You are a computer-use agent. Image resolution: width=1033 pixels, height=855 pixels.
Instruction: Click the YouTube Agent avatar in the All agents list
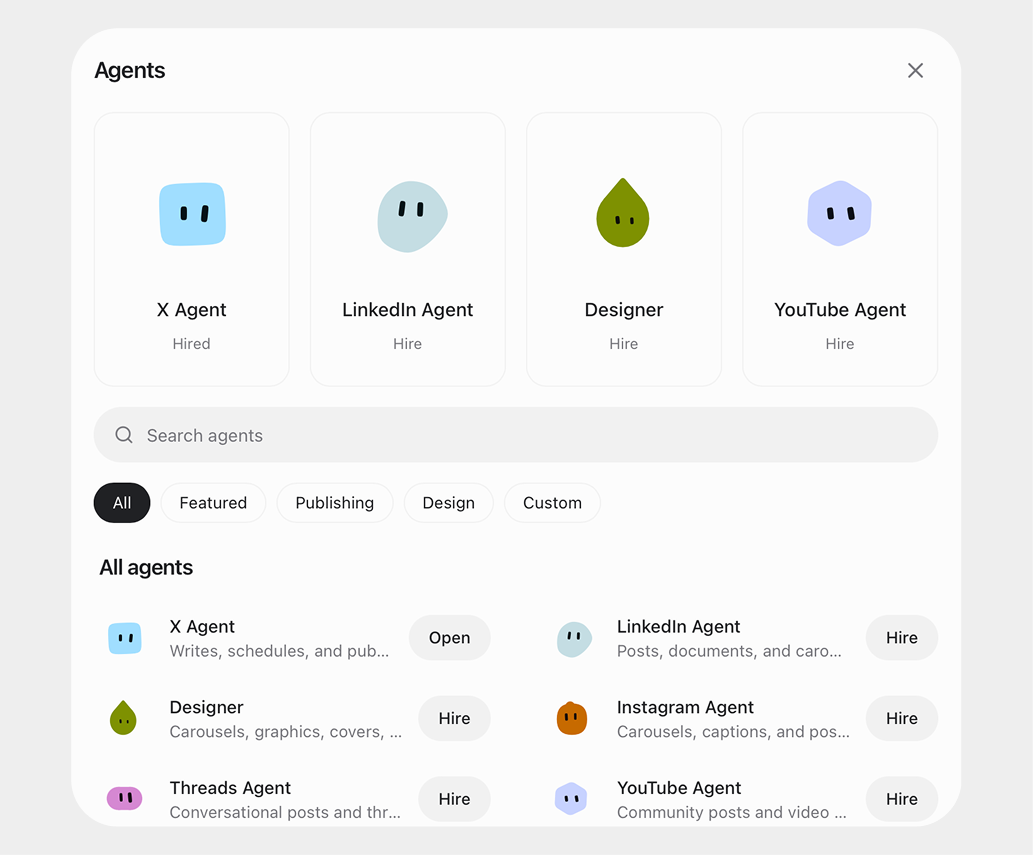(571, 799)
